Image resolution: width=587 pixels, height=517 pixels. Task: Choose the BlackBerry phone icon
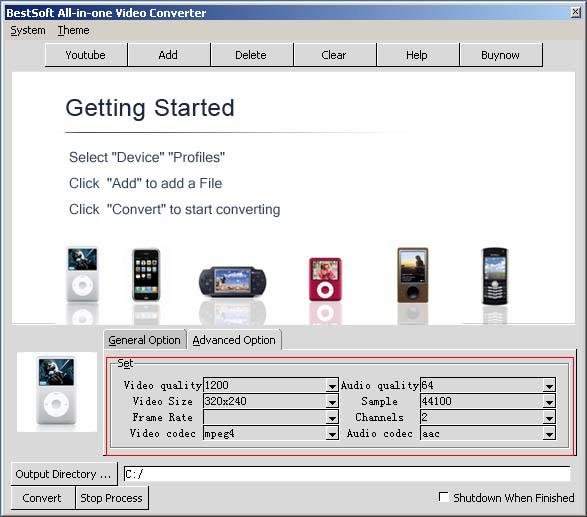(x=495, y=276)
